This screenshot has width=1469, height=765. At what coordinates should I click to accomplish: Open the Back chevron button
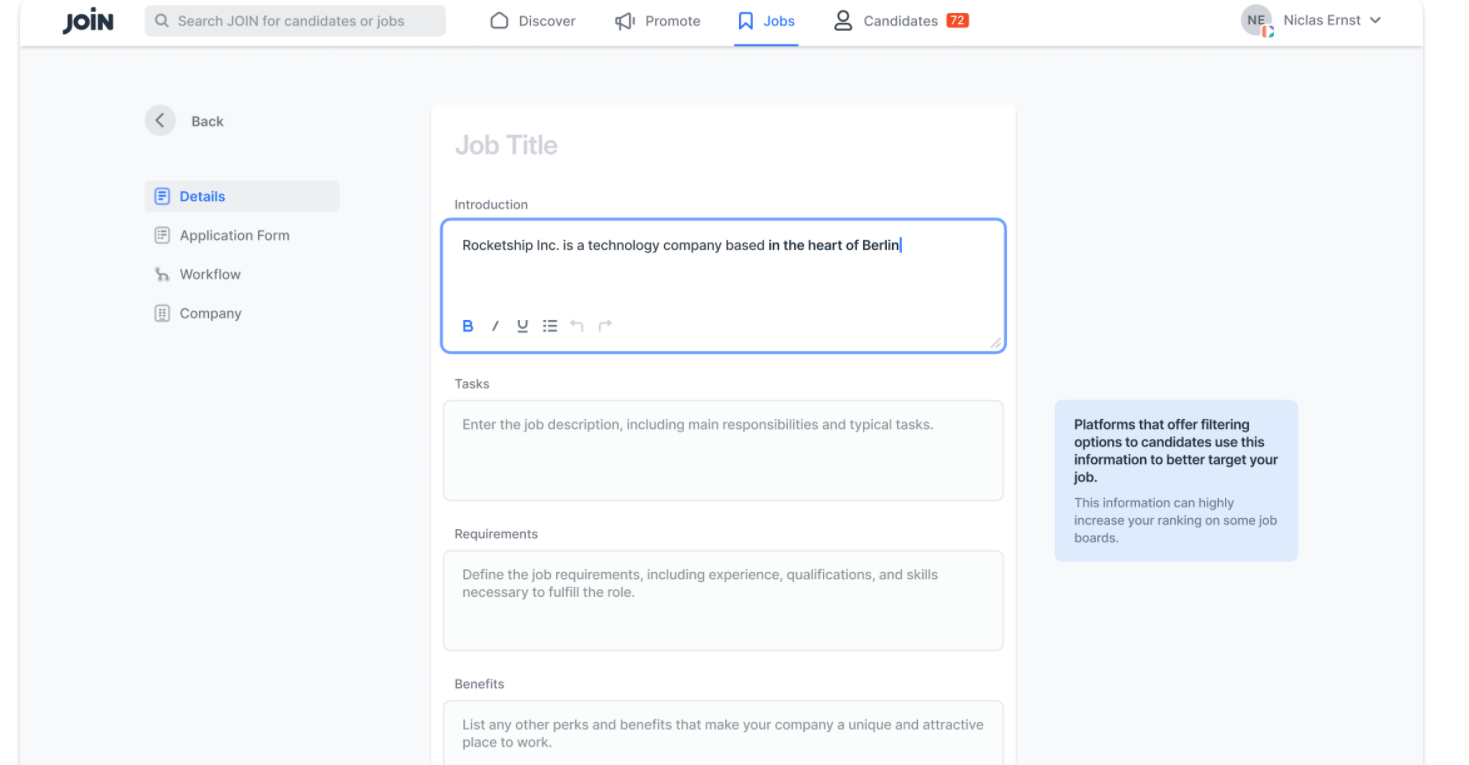160,120
